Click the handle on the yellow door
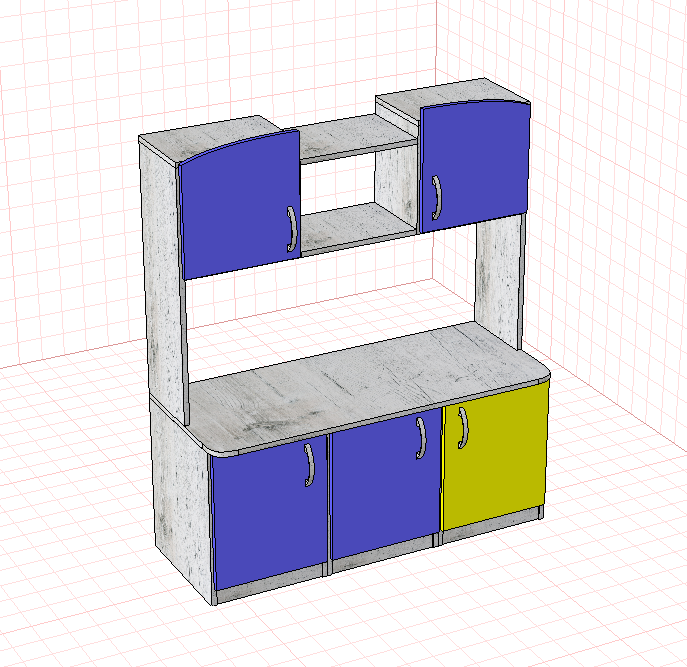Screen dimensions: 687x667 463,428
